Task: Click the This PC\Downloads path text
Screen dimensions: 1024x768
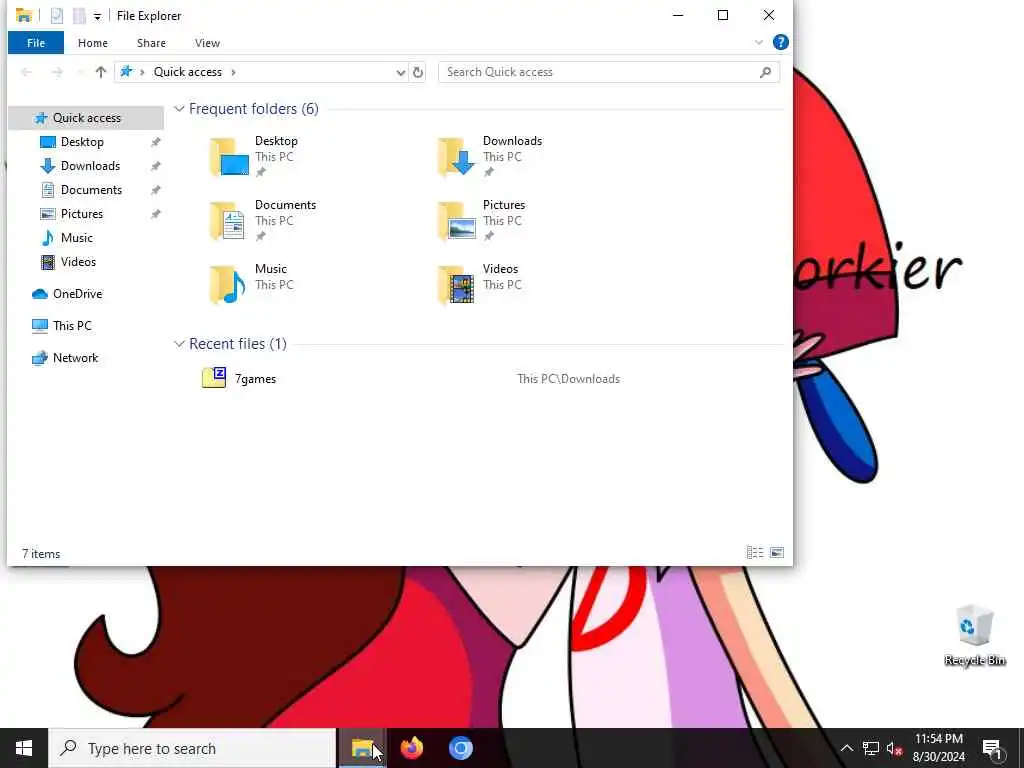Action: [568, 379]
